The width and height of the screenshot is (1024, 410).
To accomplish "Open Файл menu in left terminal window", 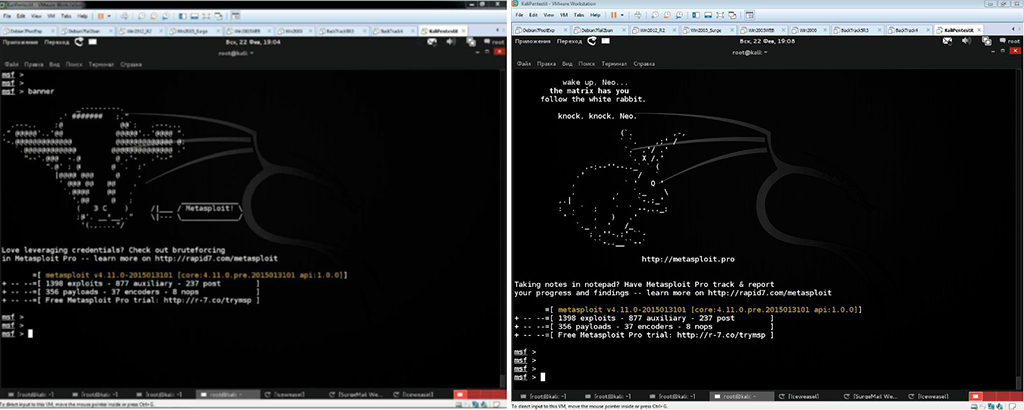I will click(x=12, y=65).
